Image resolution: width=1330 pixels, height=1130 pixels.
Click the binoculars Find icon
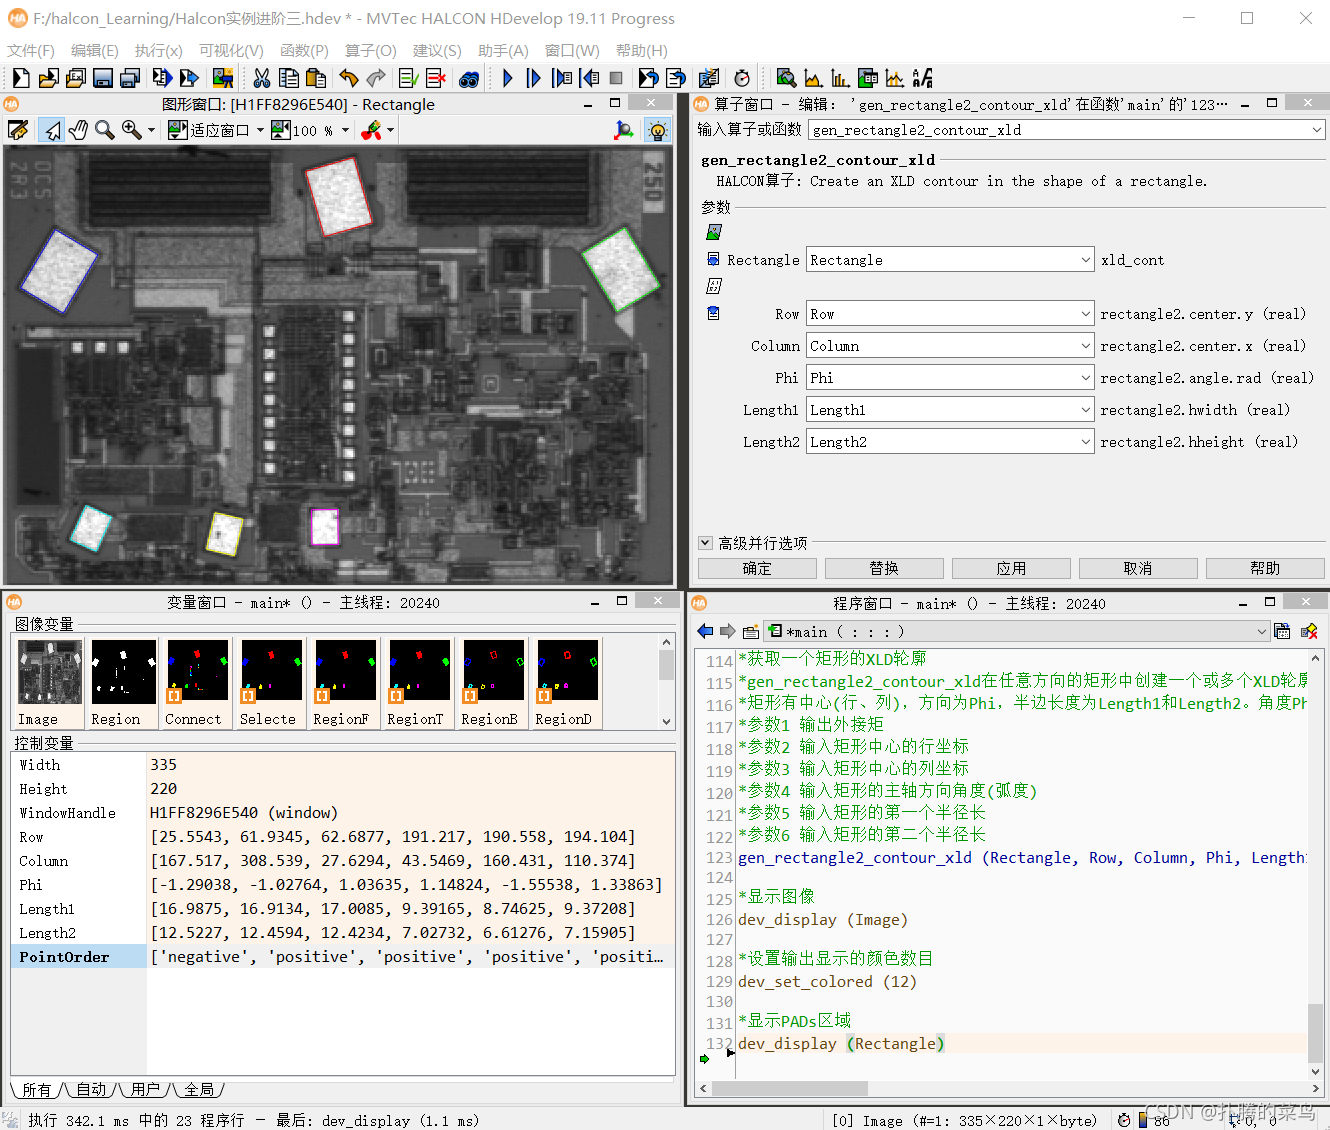coord(469,78)
